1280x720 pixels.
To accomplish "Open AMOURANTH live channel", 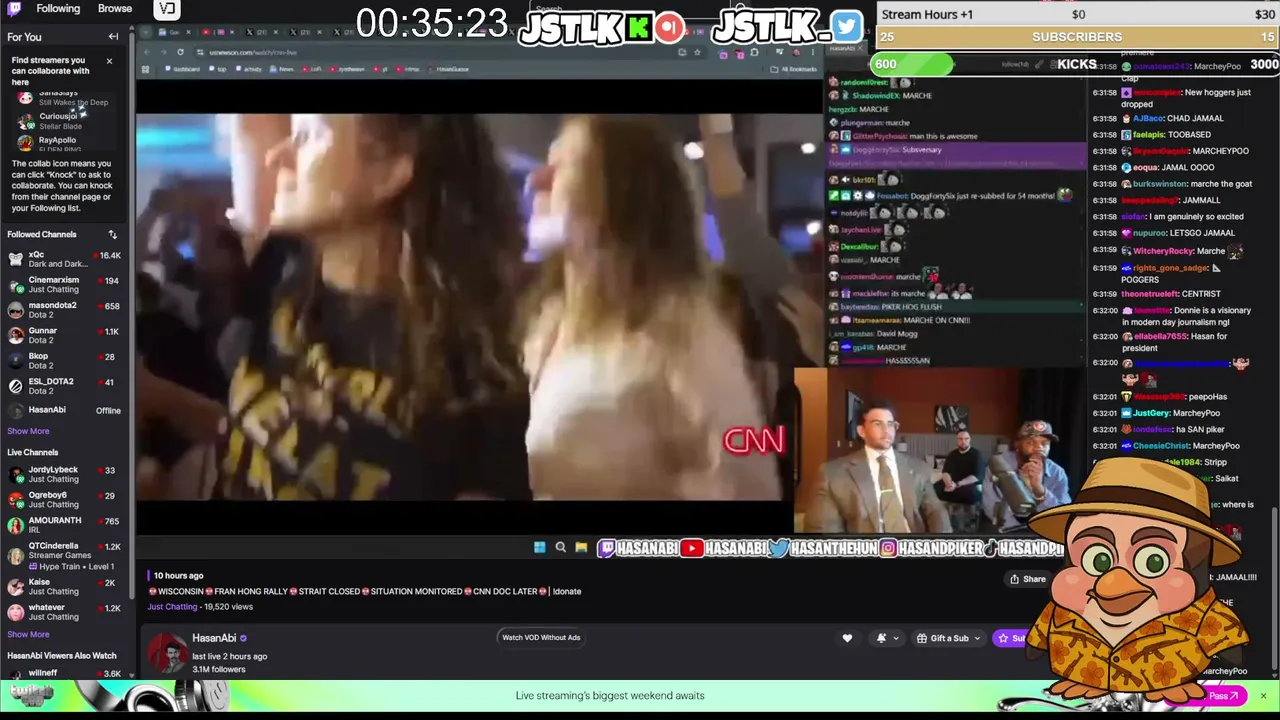I will point(64,525).
